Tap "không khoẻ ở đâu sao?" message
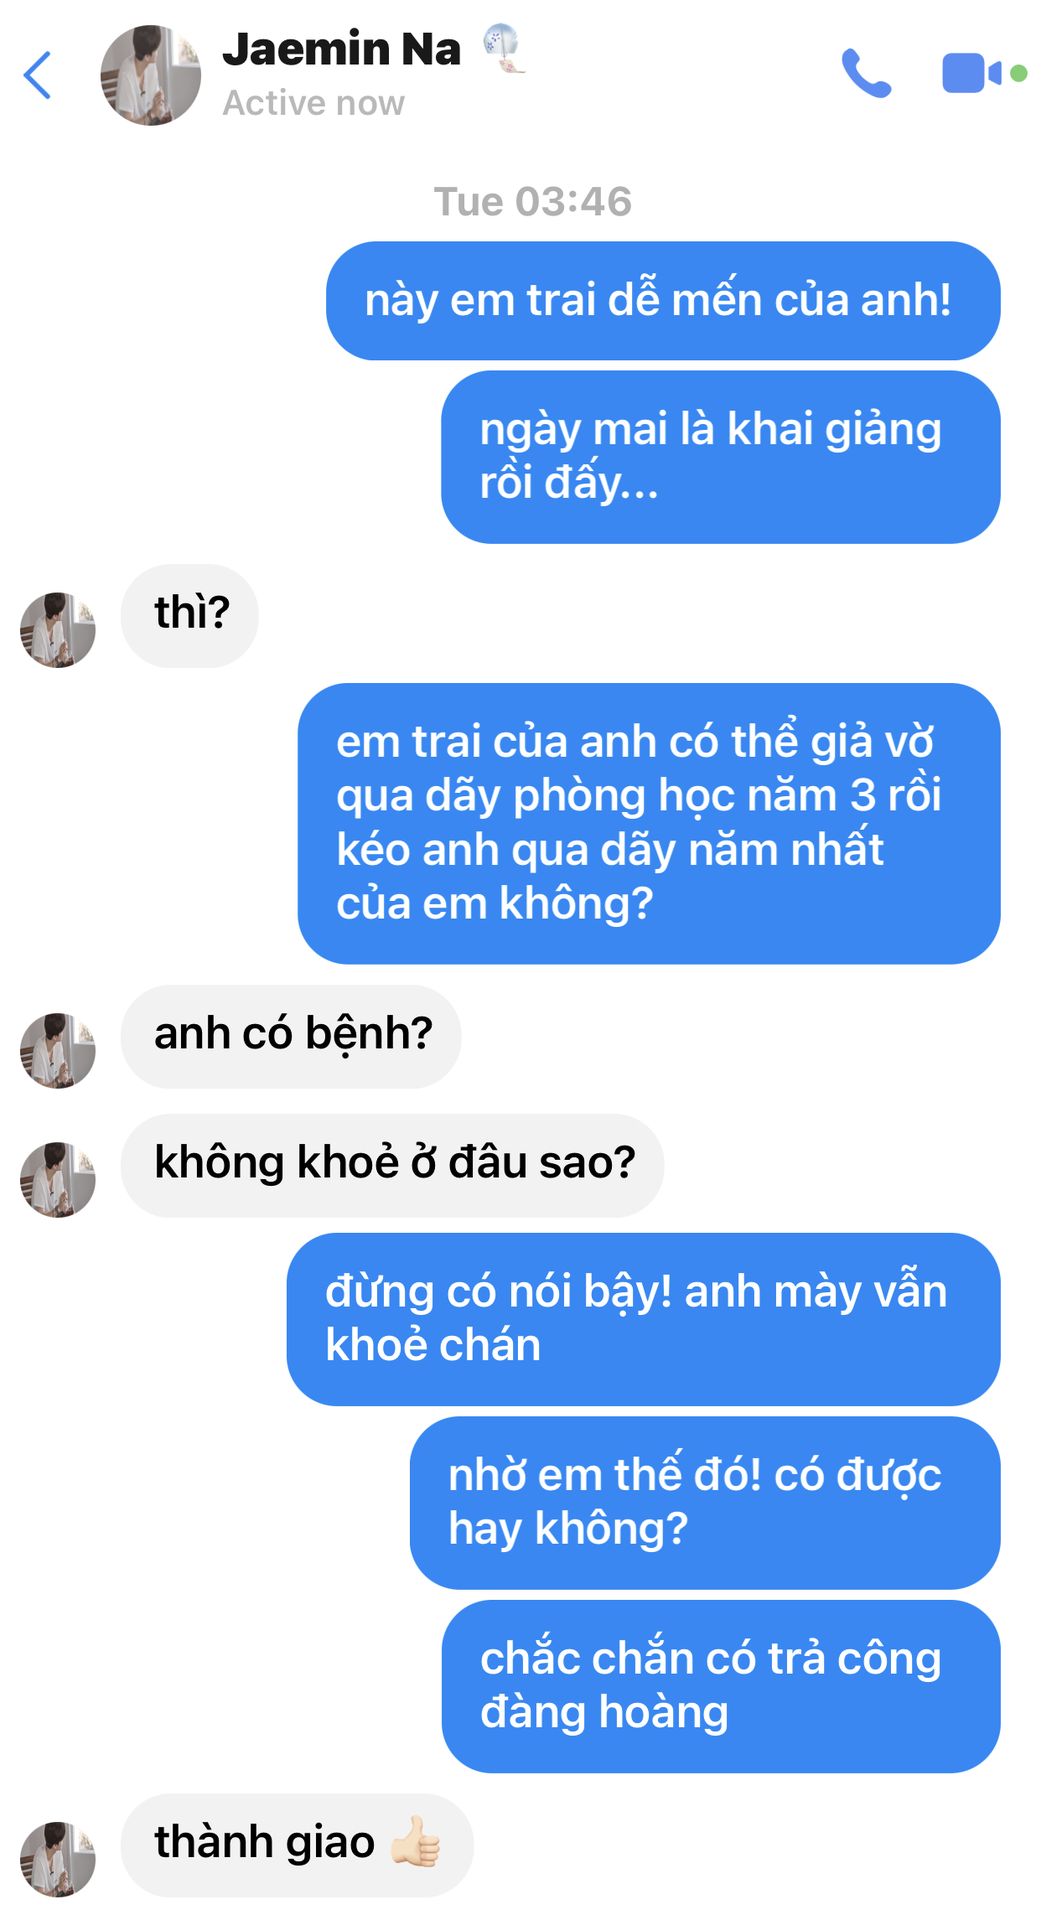The height and width of the screenshot is (1920, 1041). (x=392, y=1165)
